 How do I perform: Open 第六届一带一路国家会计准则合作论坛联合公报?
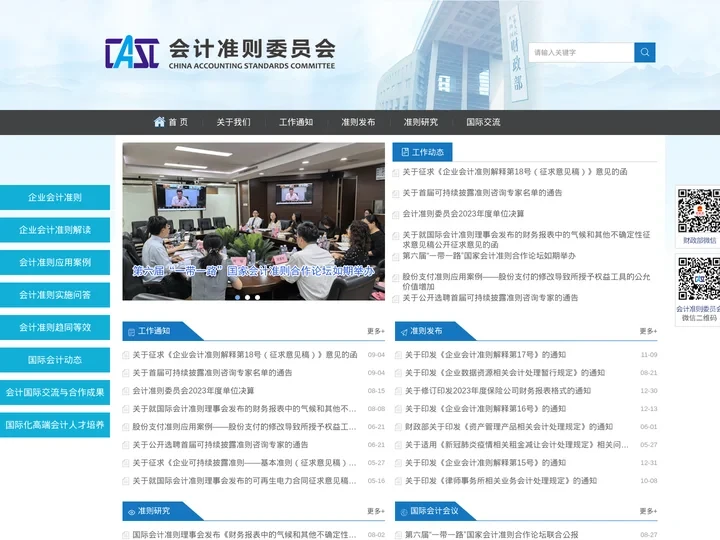pos(492,535)
